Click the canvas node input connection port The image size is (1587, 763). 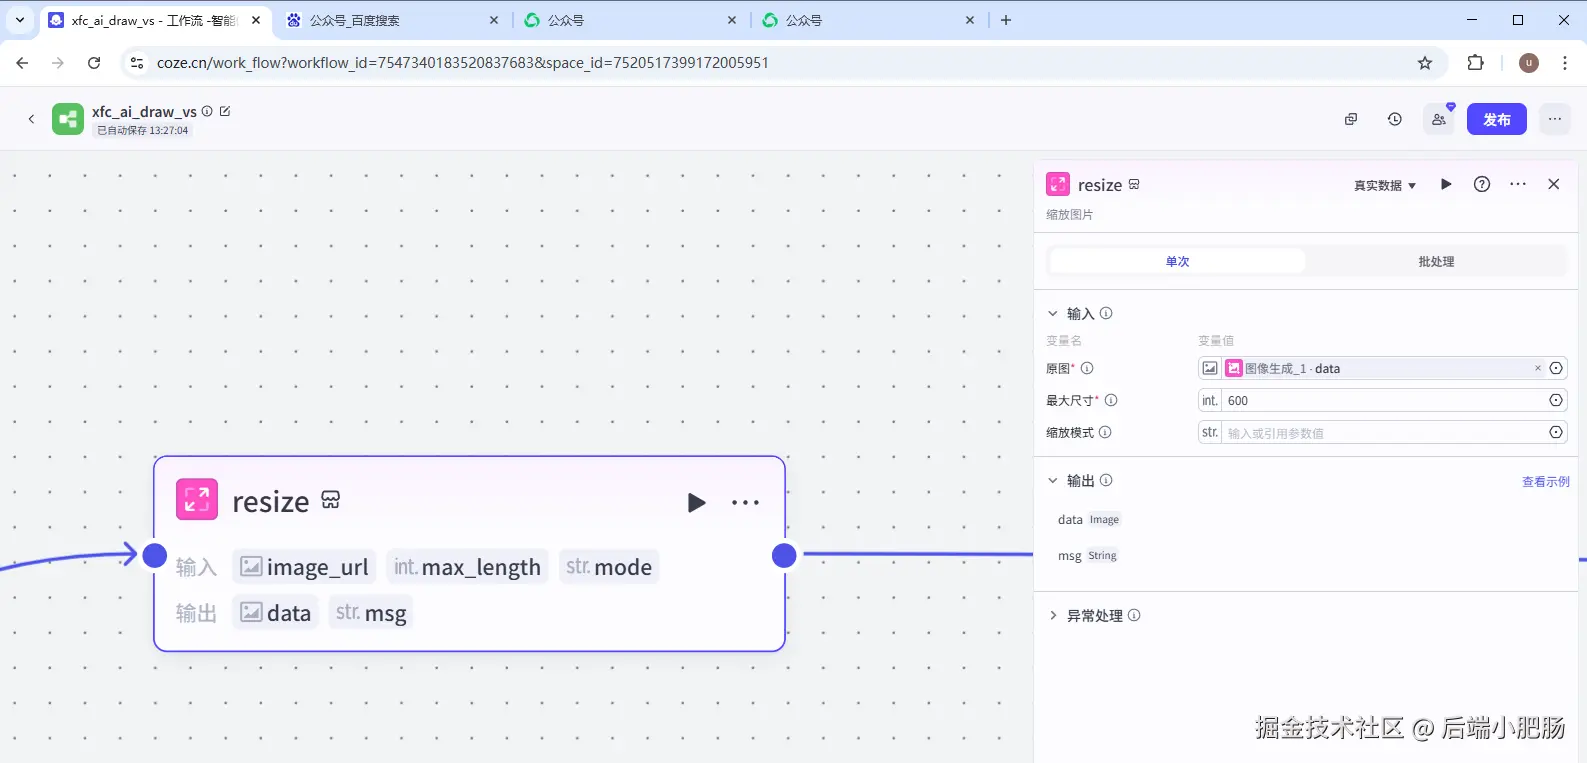[155, 555]
